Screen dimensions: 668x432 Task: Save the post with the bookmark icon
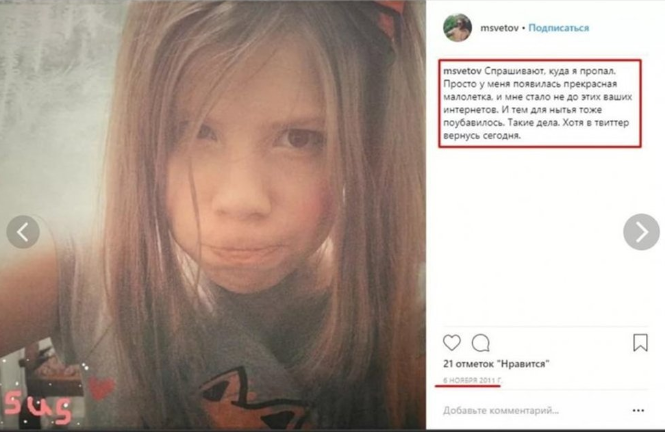pyautogui.click(x=640, y=343)
